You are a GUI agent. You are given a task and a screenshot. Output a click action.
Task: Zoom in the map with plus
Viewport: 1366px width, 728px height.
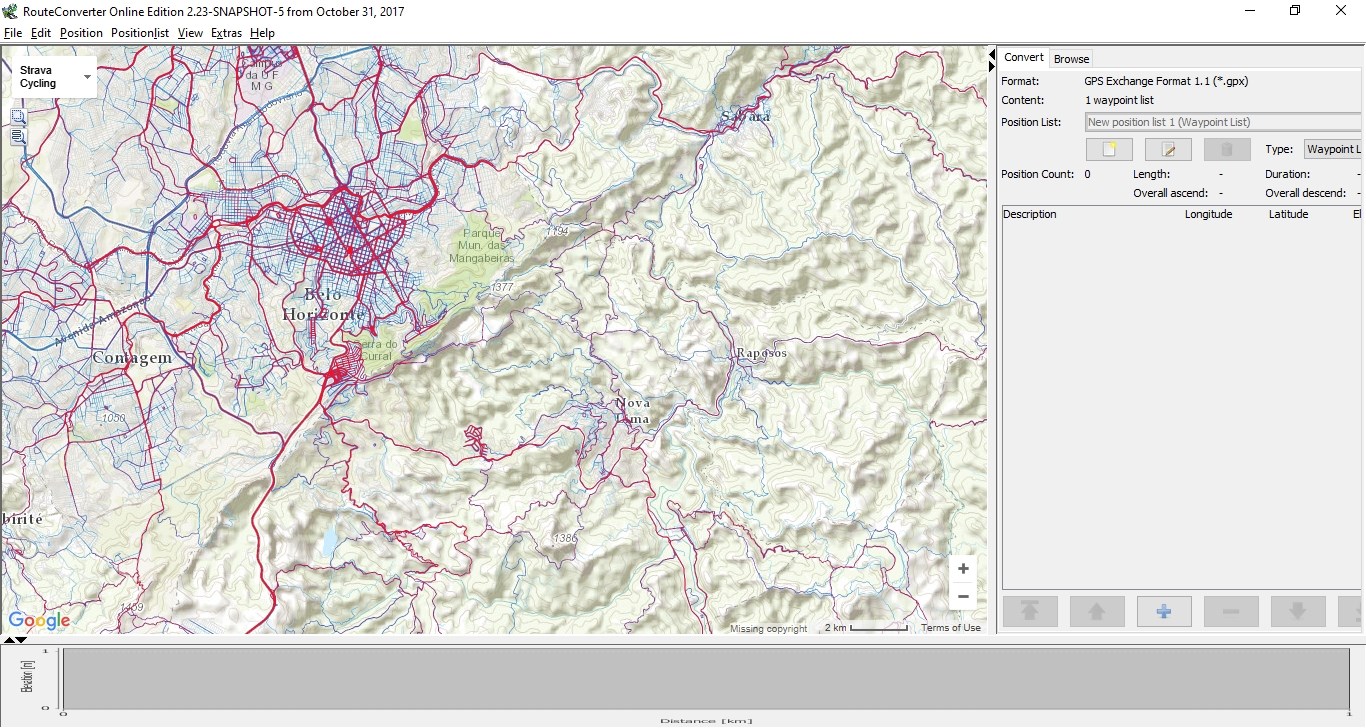[x=962, y=568]
